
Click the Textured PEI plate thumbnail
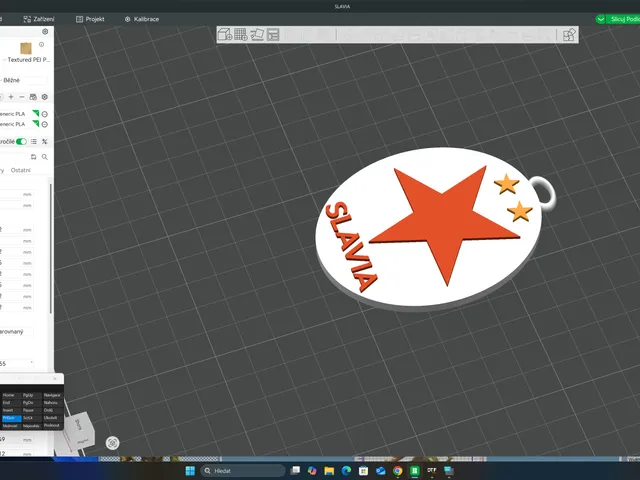click(26, 49)
